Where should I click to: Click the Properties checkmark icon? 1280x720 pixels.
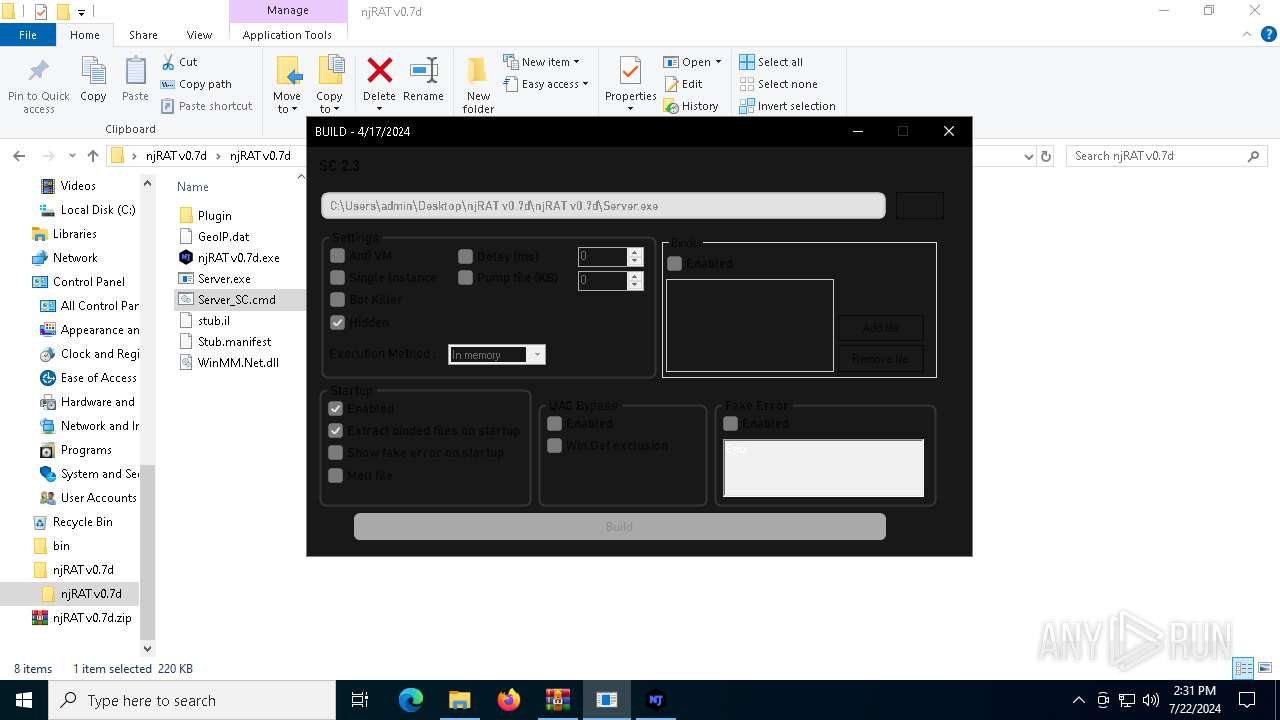pyautogui.click(x=630, y=71)
